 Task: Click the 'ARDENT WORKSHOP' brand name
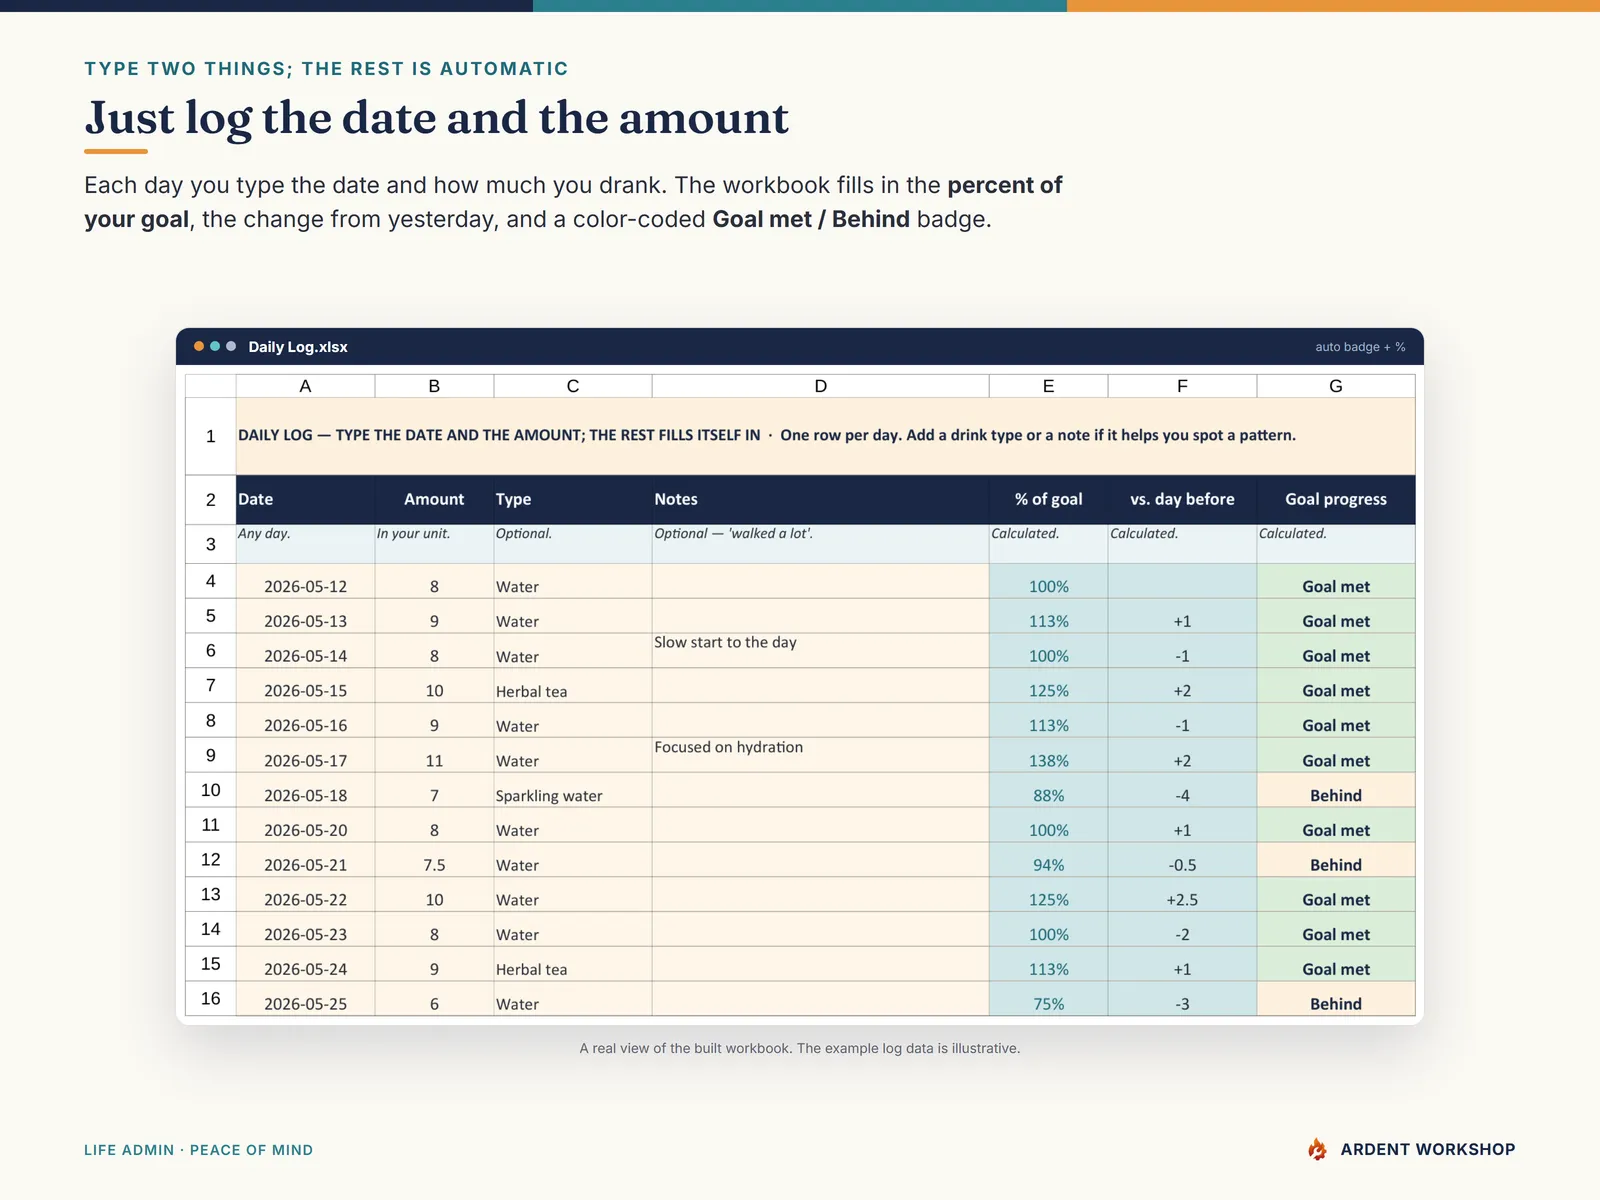coord(1428,1149)
